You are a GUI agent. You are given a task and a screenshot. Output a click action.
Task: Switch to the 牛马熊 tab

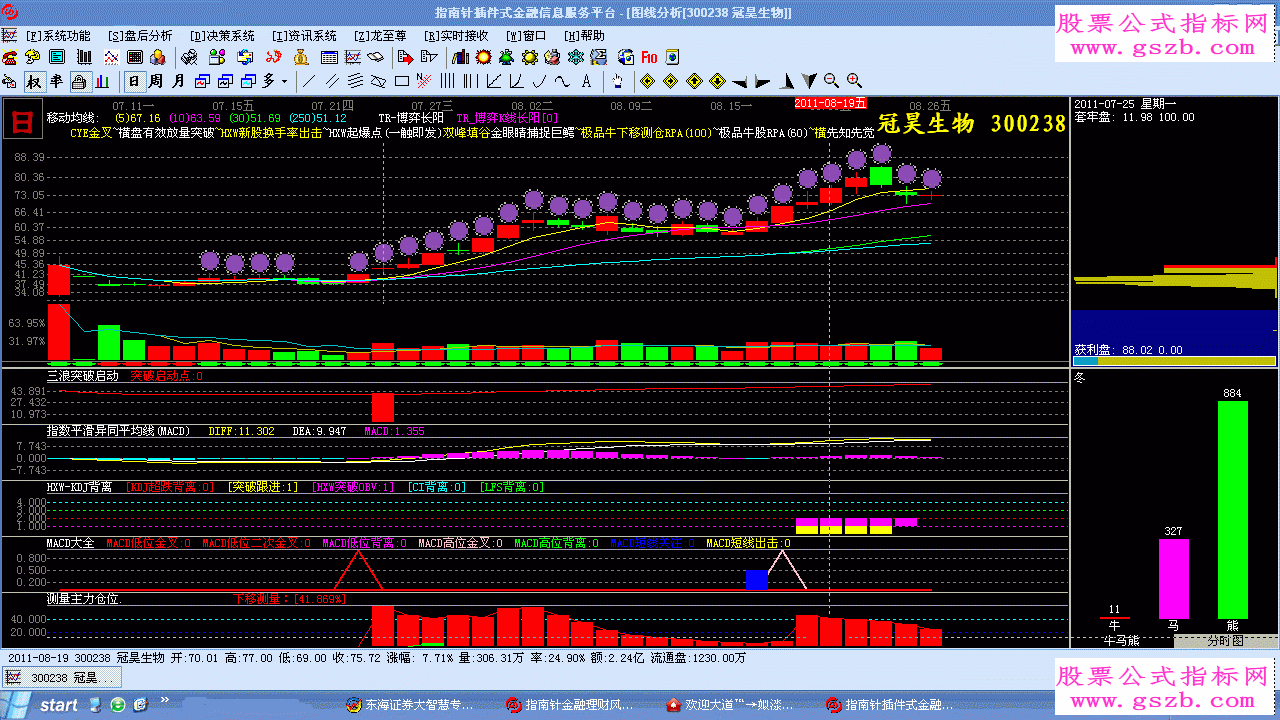tap(1121, 640)
